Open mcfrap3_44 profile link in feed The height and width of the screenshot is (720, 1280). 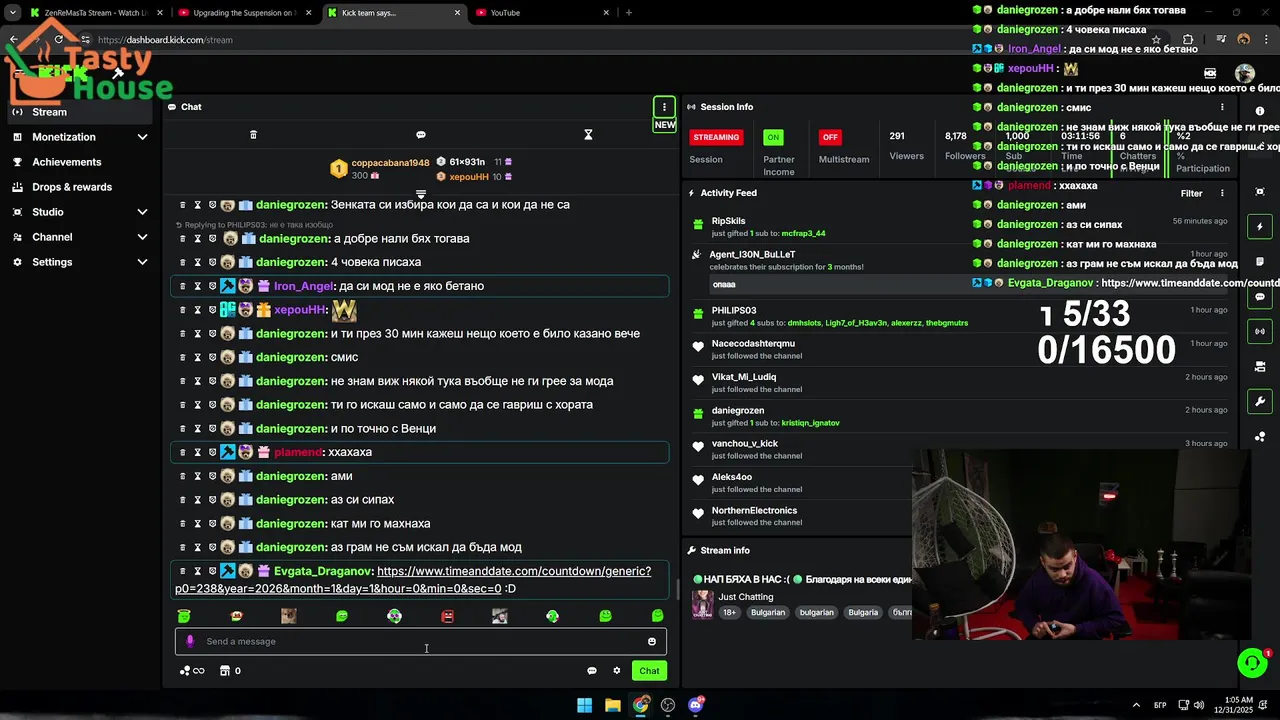click(x=803, y=234)
